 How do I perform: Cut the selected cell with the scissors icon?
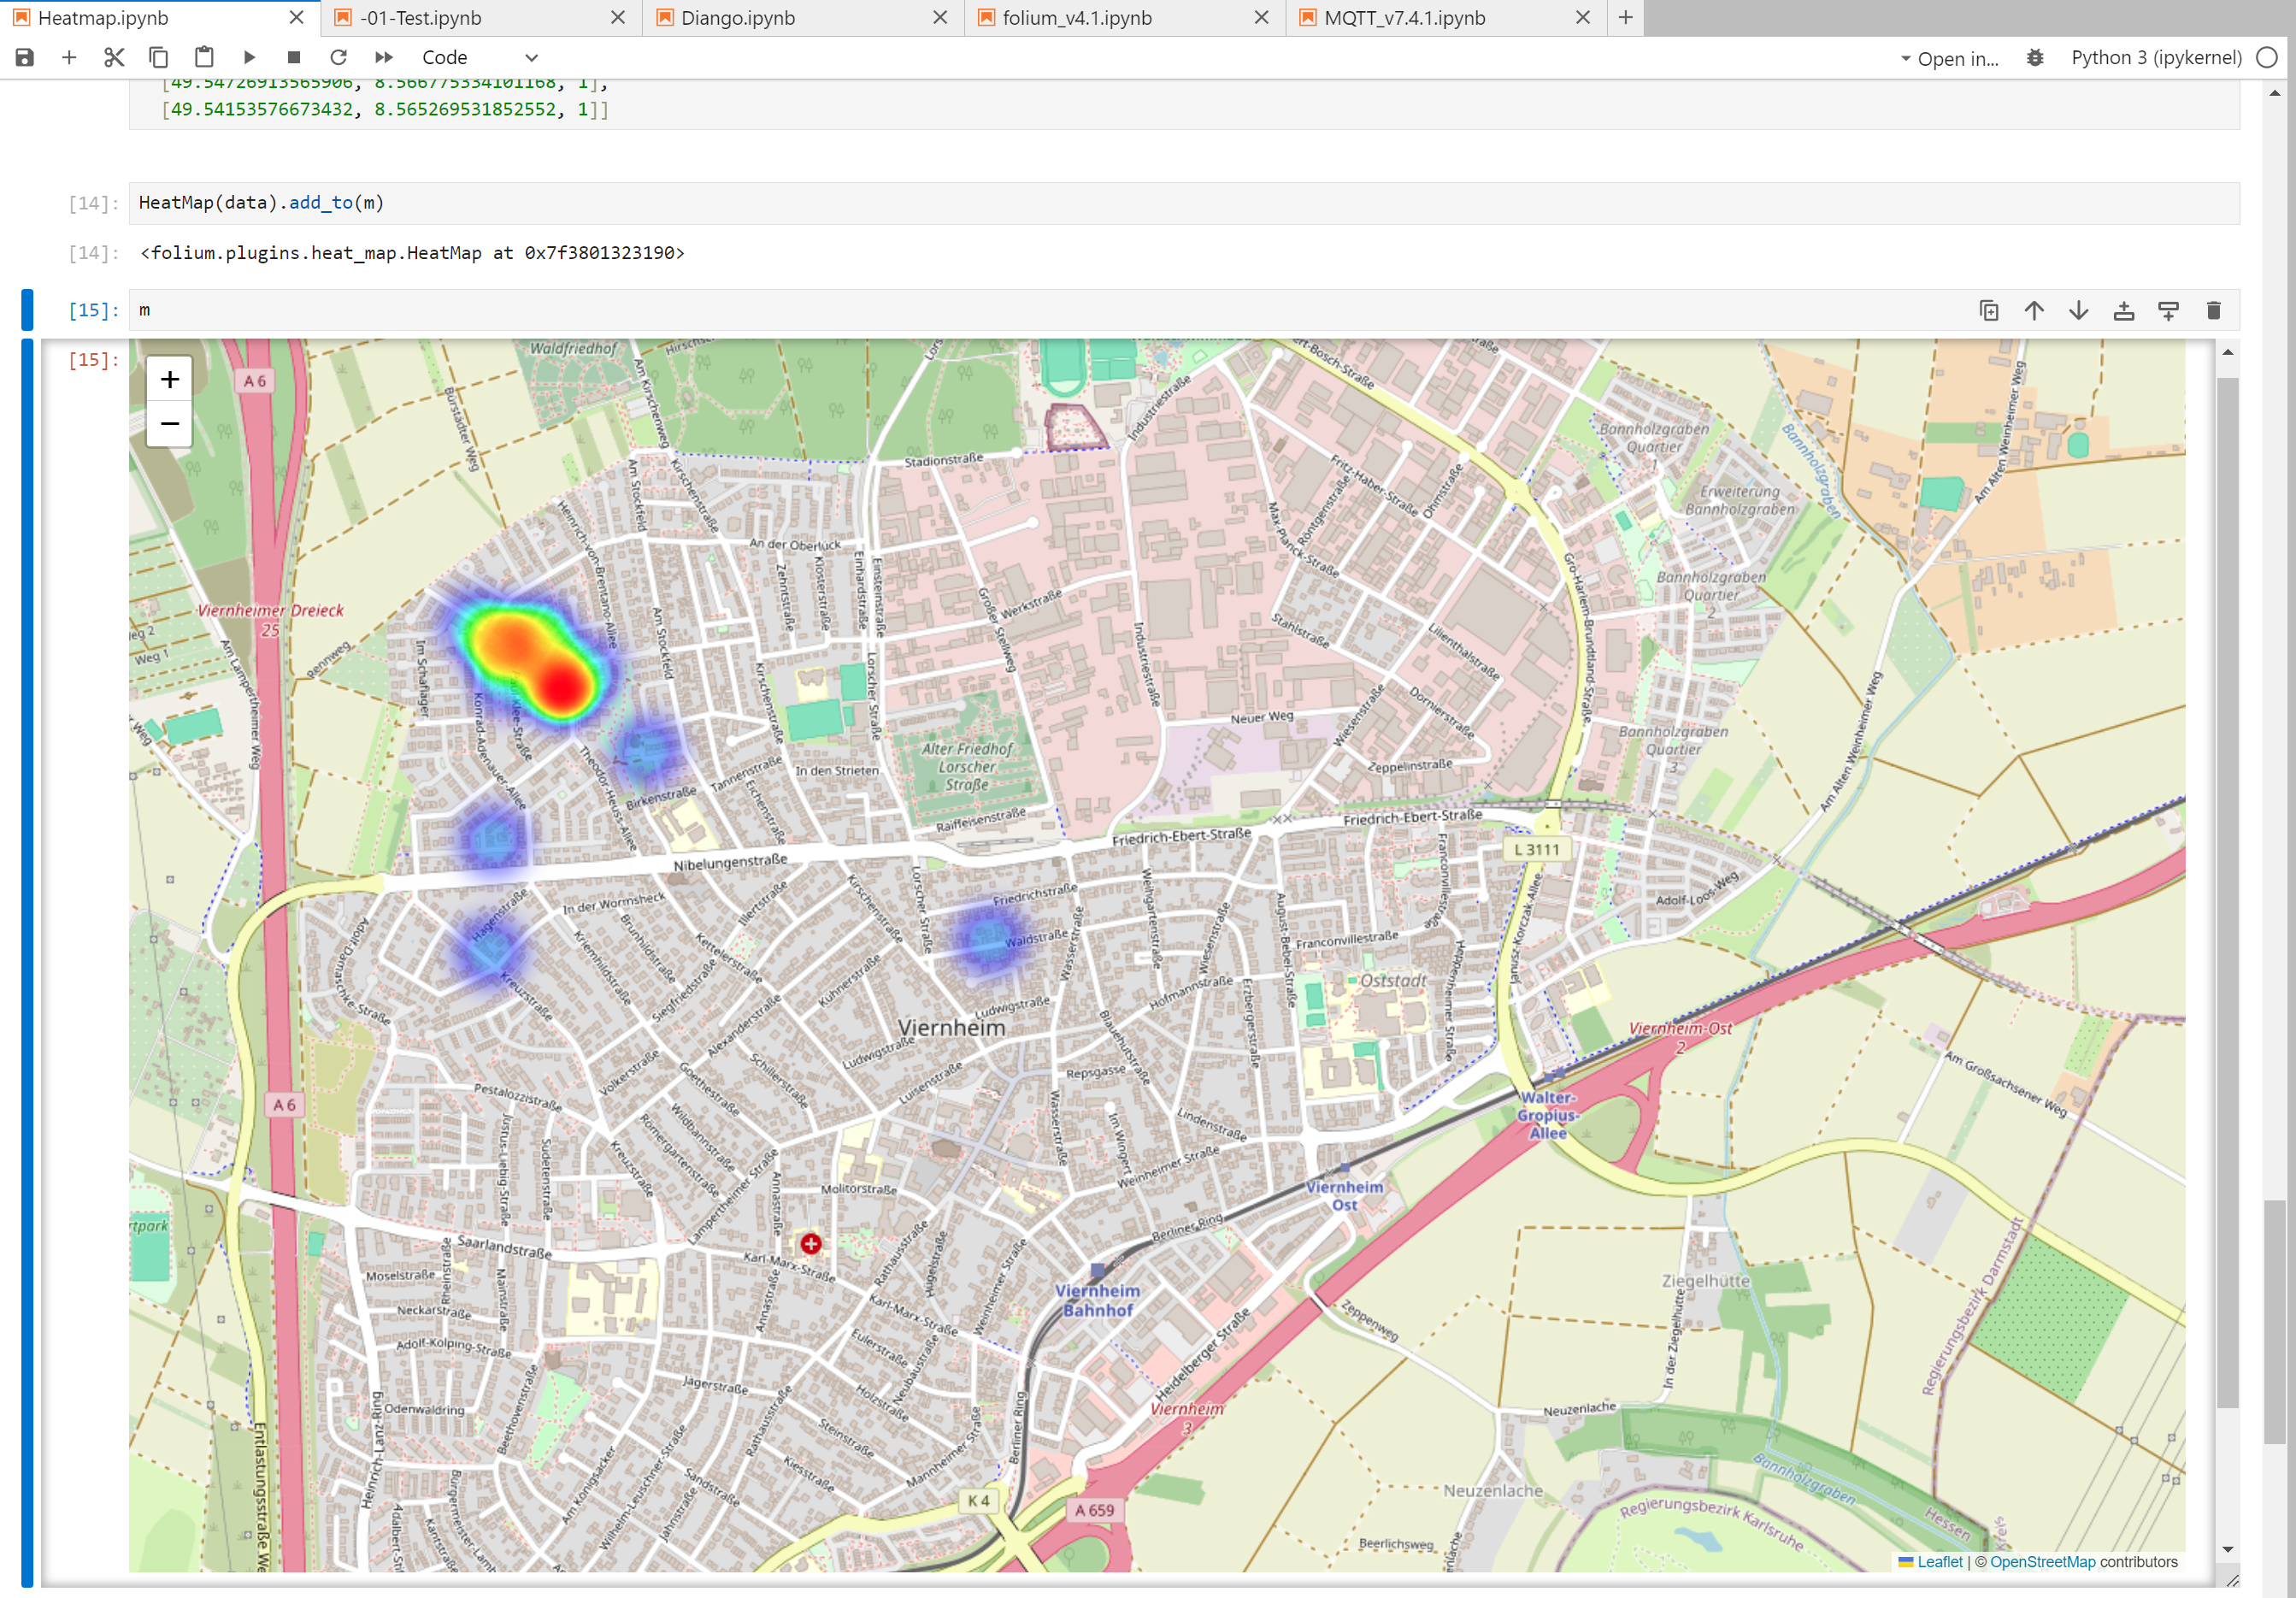(114, 58)
